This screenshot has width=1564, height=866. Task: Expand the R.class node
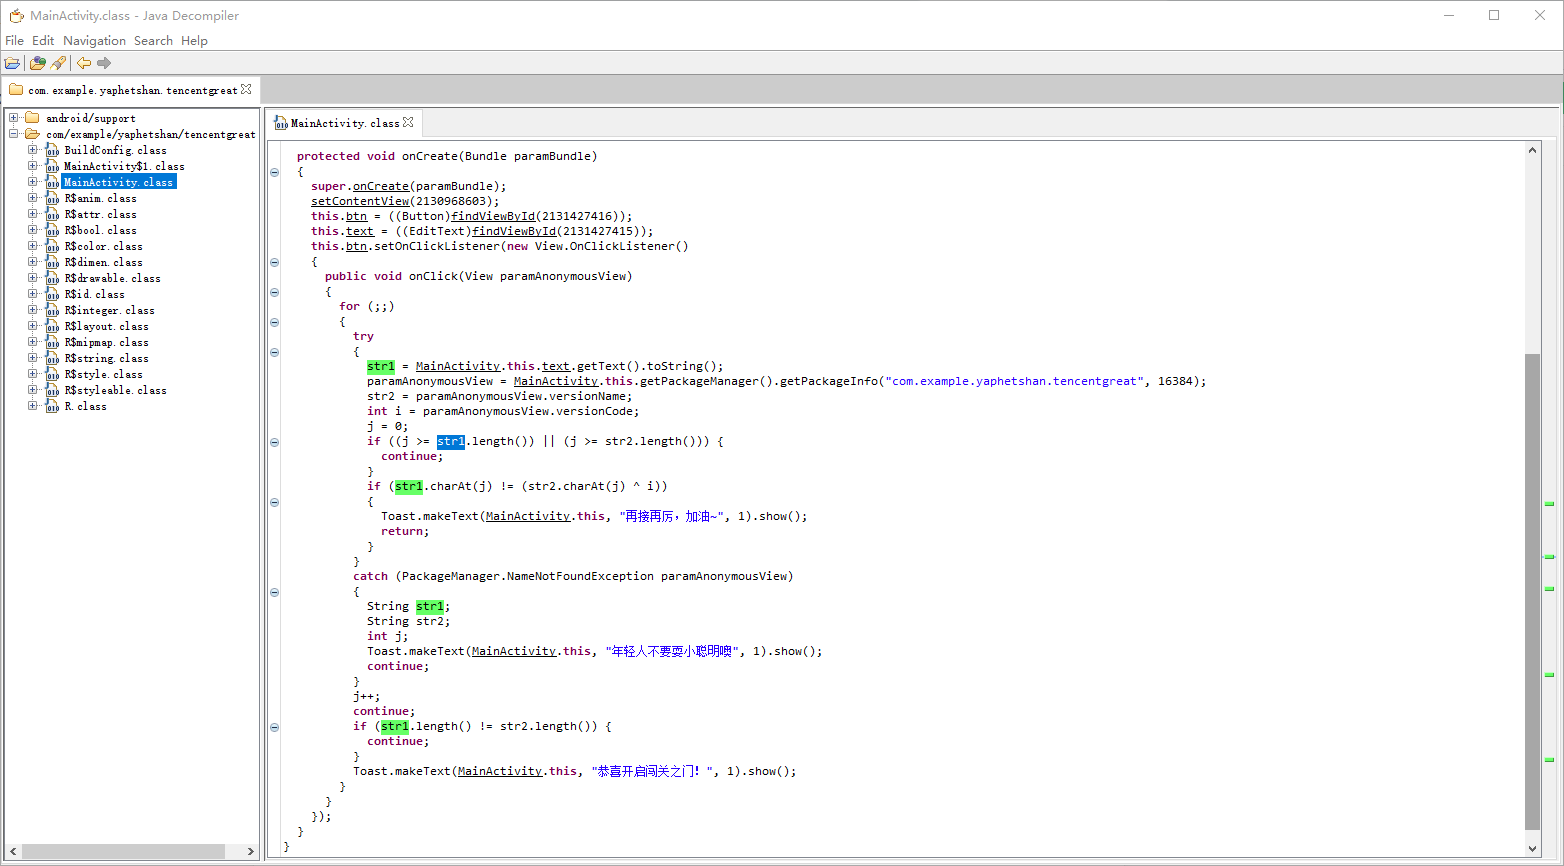32,406
